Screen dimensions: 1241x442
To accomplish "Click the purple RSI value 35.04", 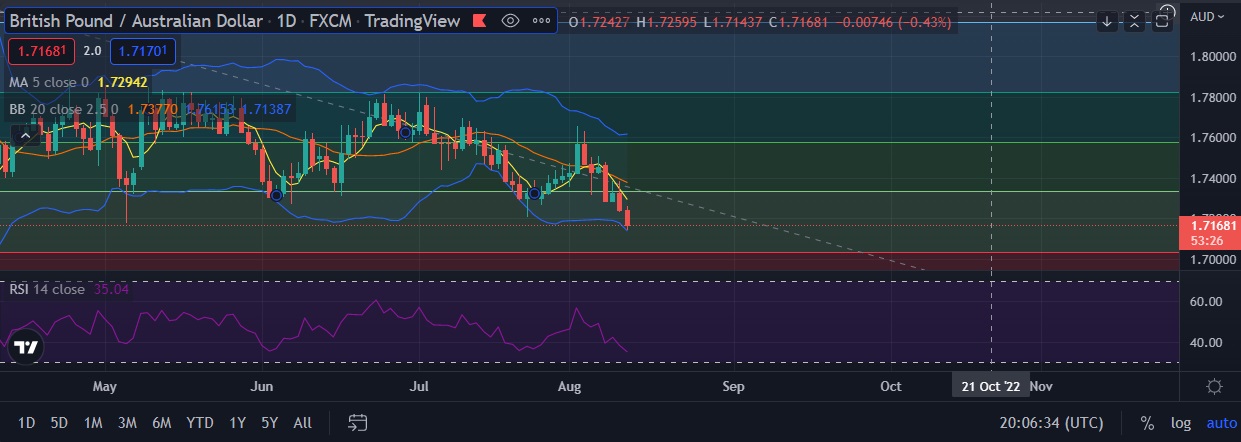I will (112, 289).
